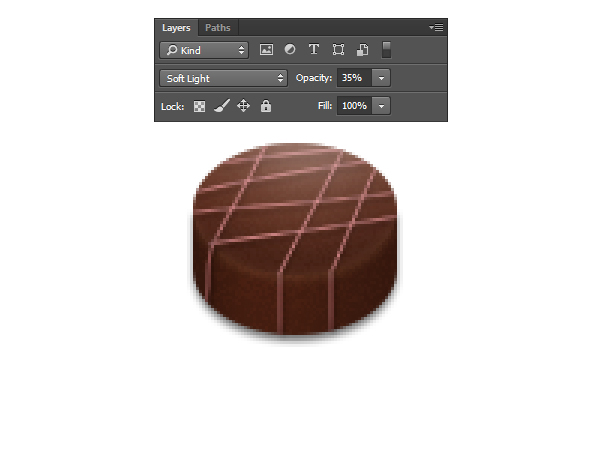Expand the Opacity slider arrow

(382, 77)
